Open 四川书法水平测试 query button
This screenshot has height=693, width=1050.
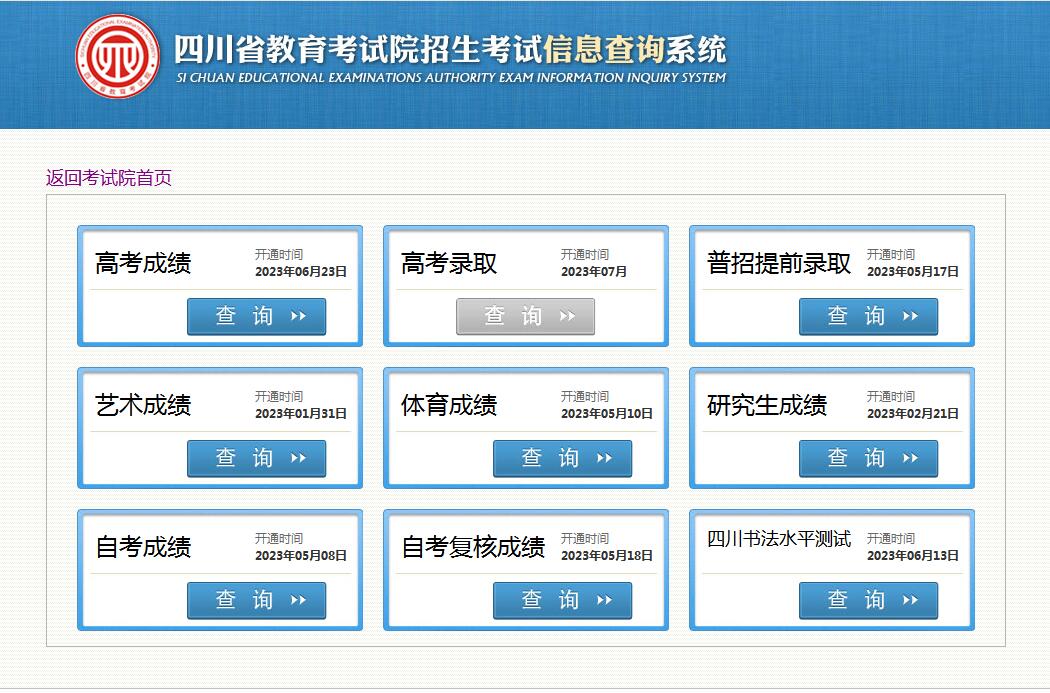pyautogui.click(x=868, y=600)
